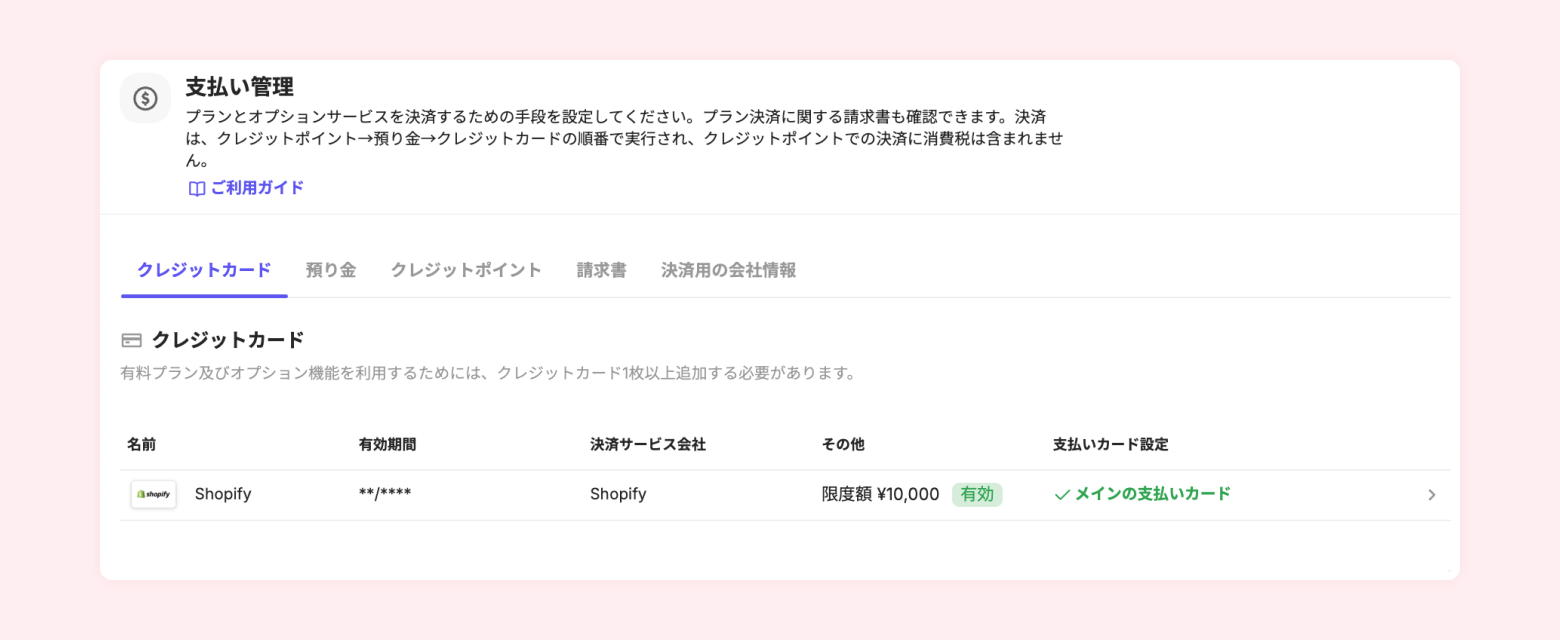The height and width of the screenshot is (640, 1560).
Task: Click the credit card section heading icon
Action: coord(131,340)
